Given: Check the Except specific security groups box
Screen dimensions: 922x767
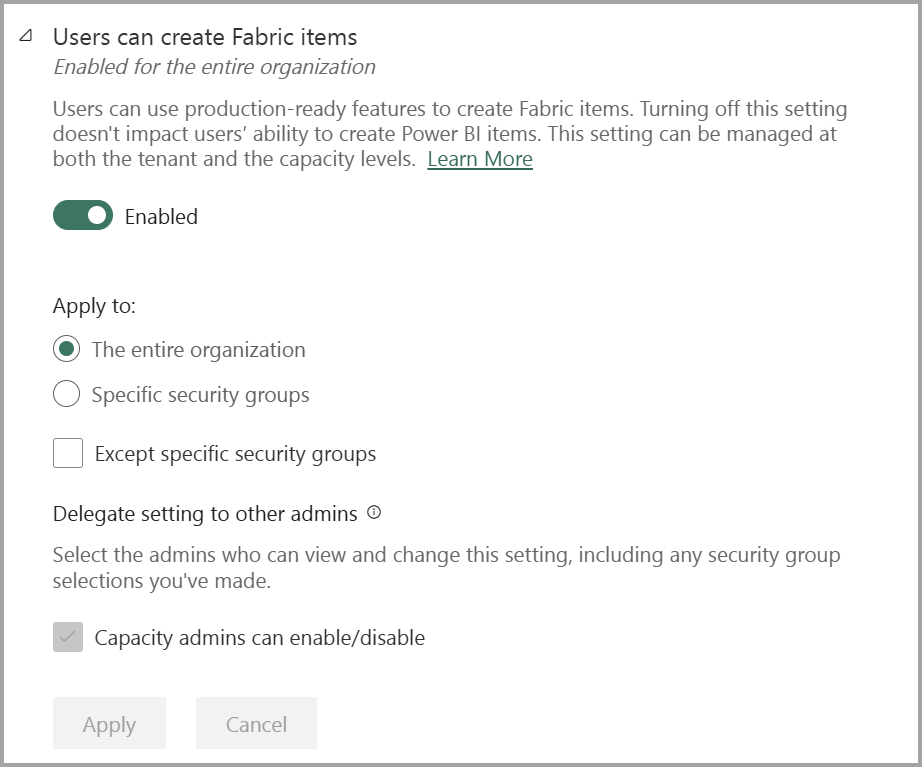Looking at the screenshot, I should [68, 454].
